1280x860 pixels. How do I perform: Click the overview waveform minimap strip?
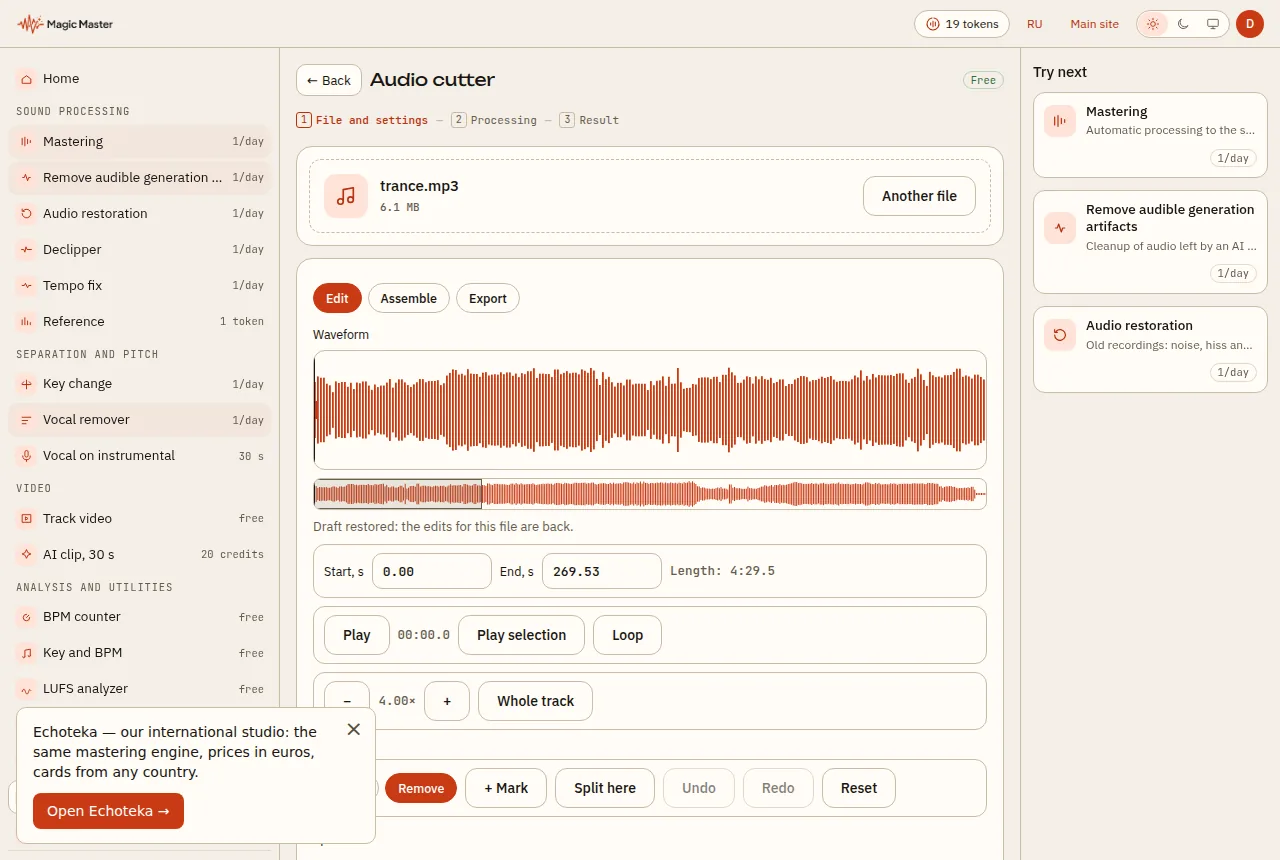[650, 494]
